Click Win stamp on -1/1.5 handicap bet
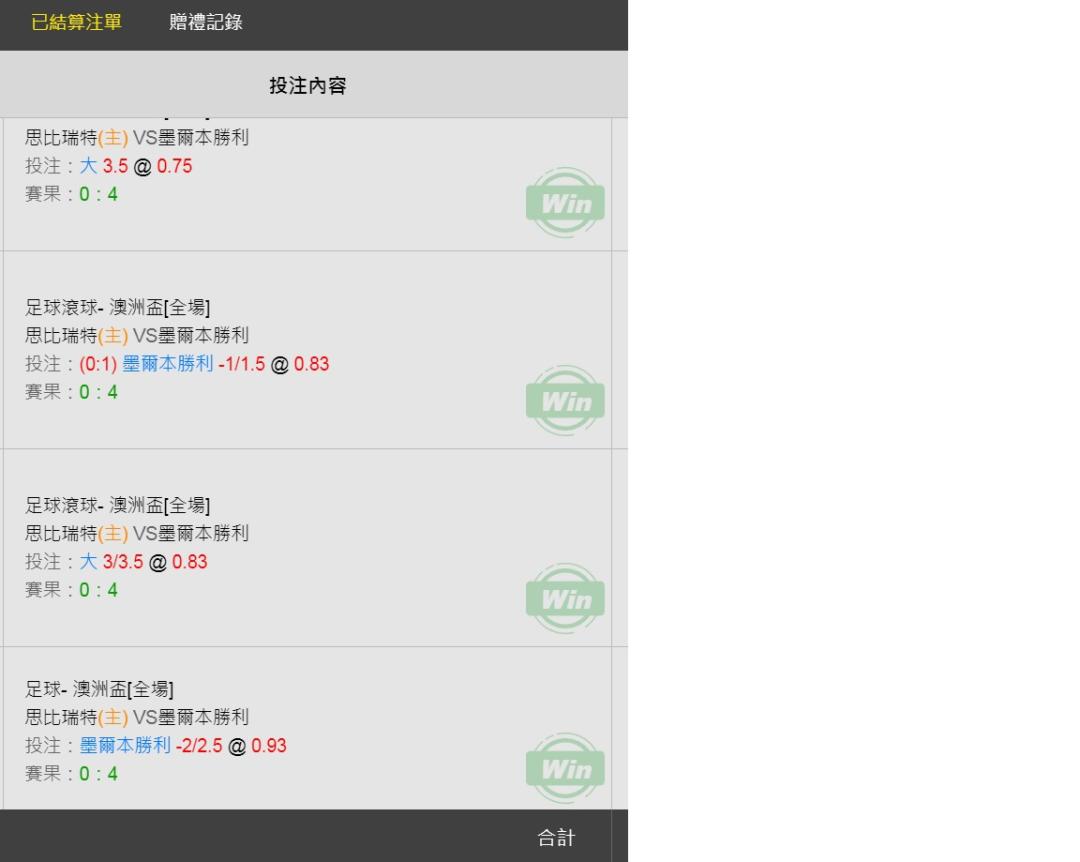Image resolution: width=1080 pixels, height=862 pixels. (565, 400)
